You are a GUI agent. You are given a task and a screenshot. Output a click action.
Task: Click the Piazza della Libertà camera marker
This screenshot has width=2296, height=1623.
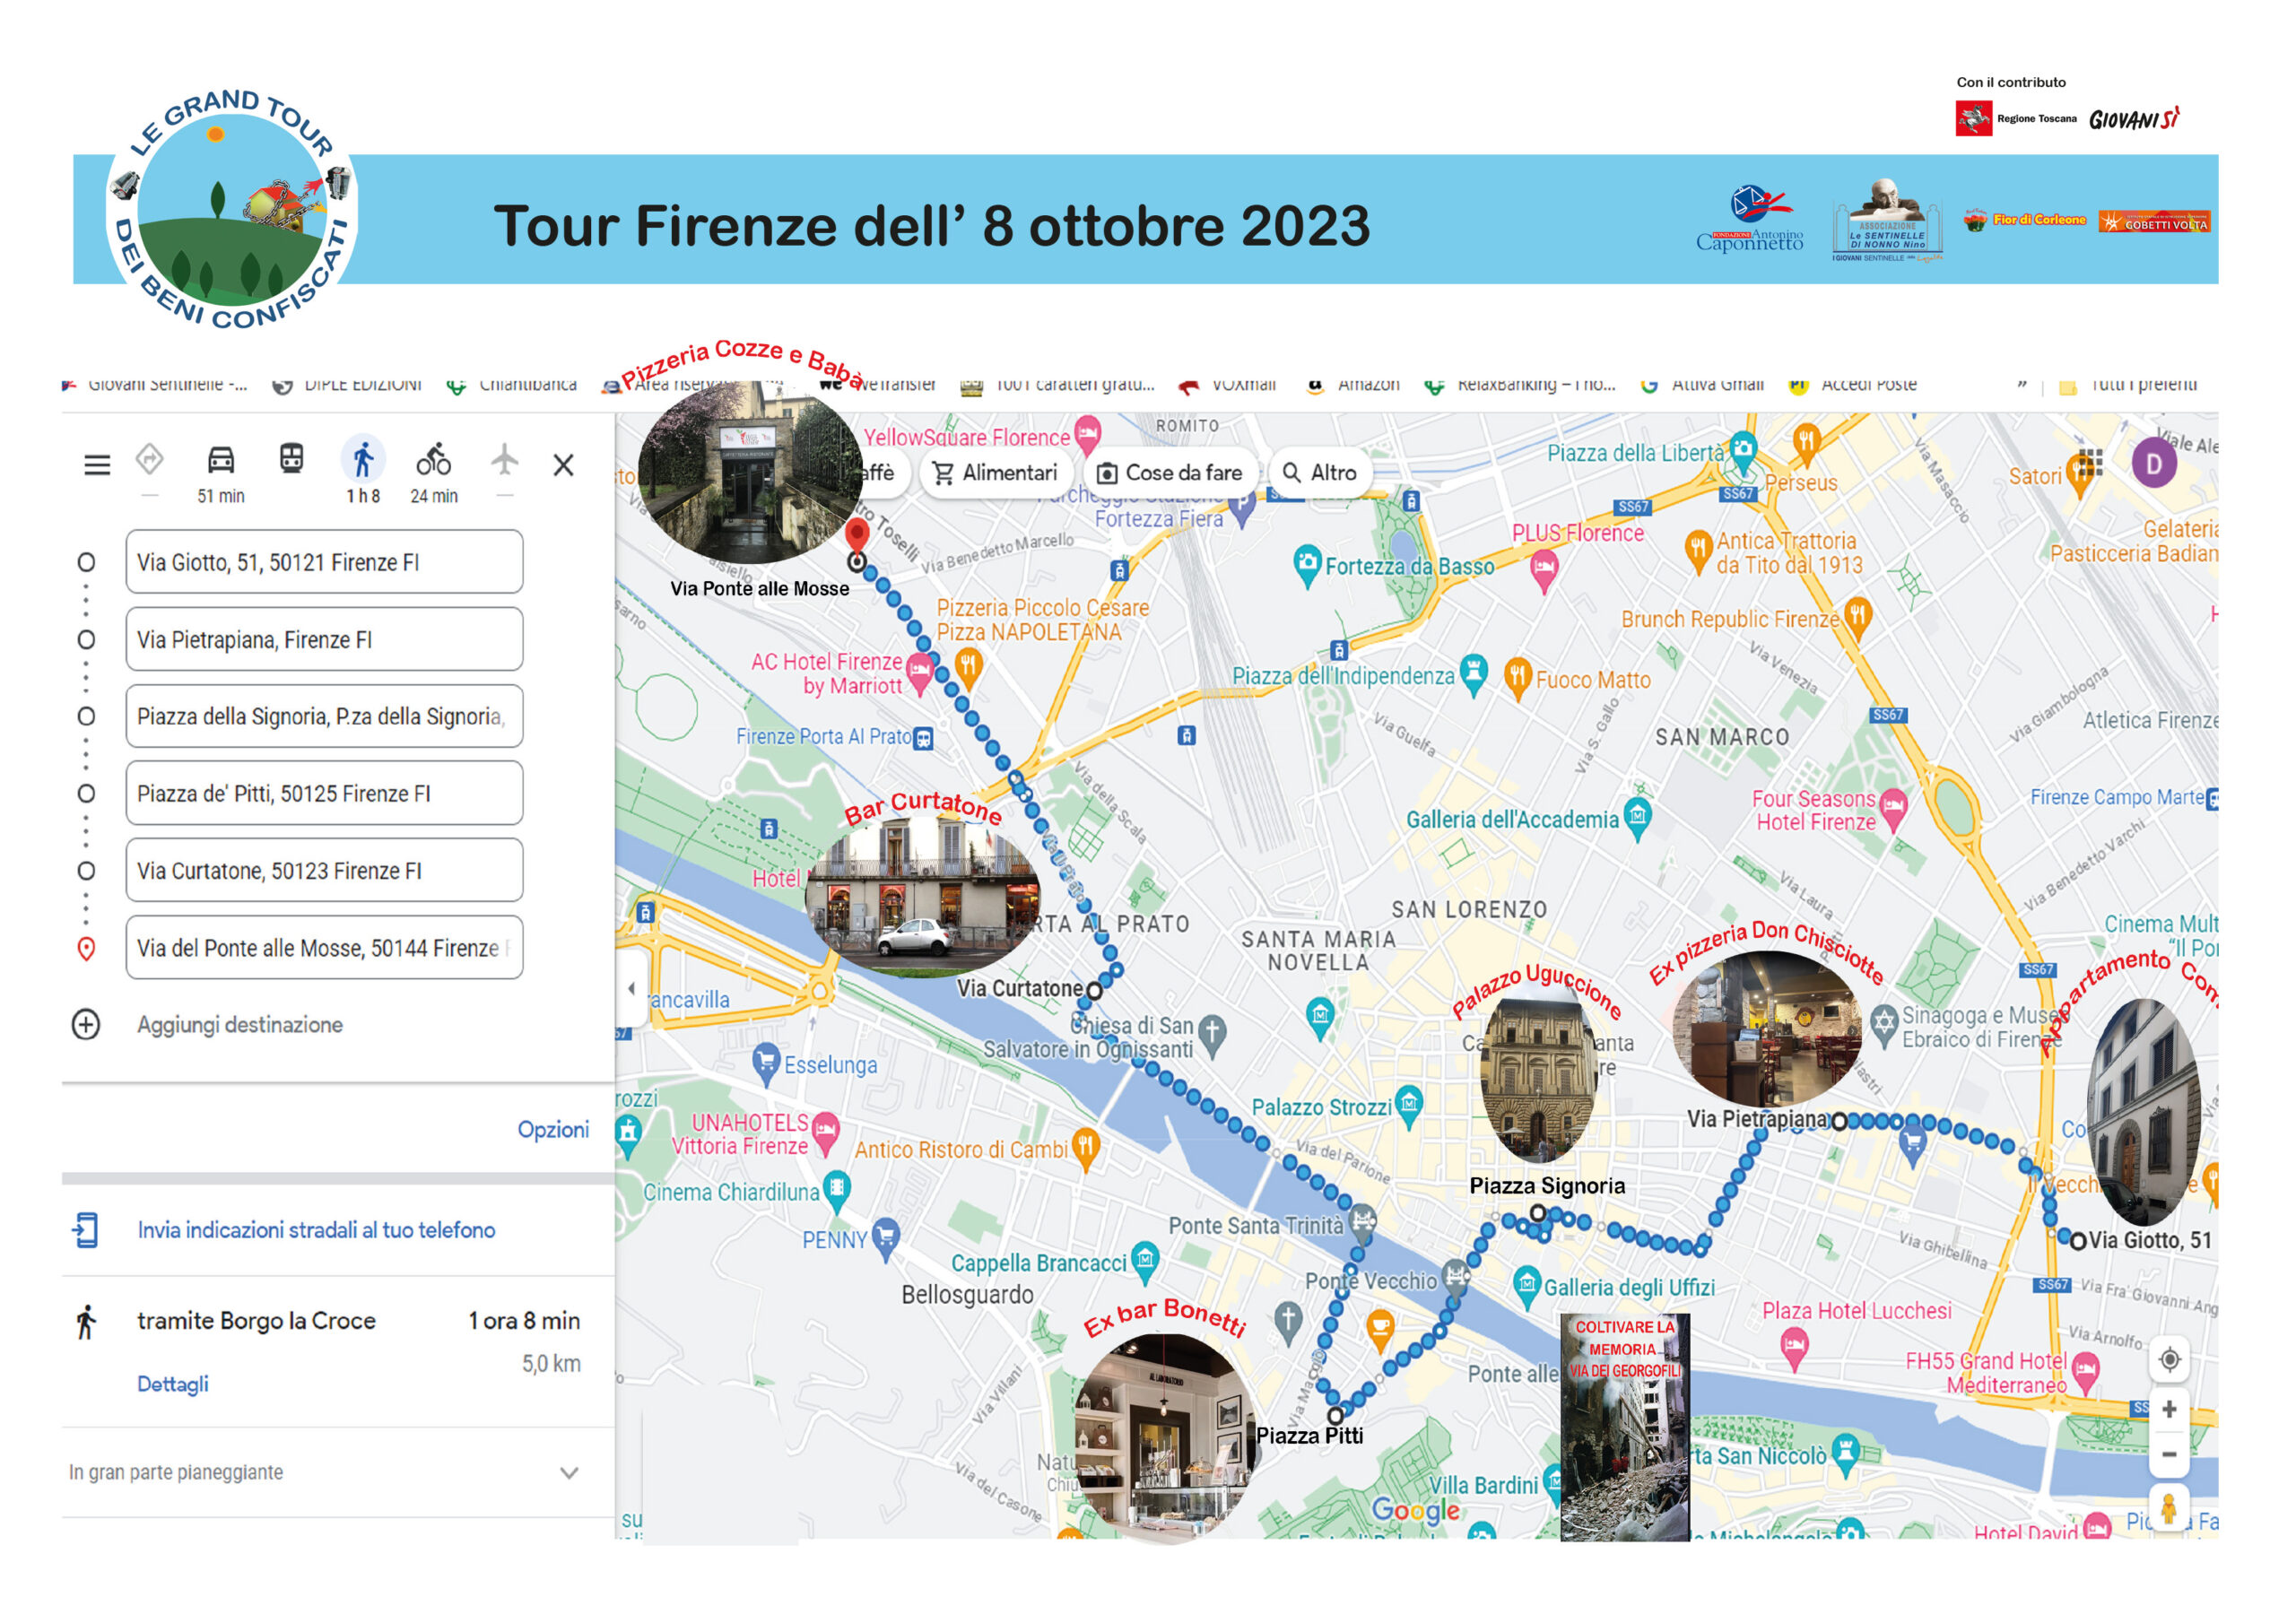pos(1743,452)
